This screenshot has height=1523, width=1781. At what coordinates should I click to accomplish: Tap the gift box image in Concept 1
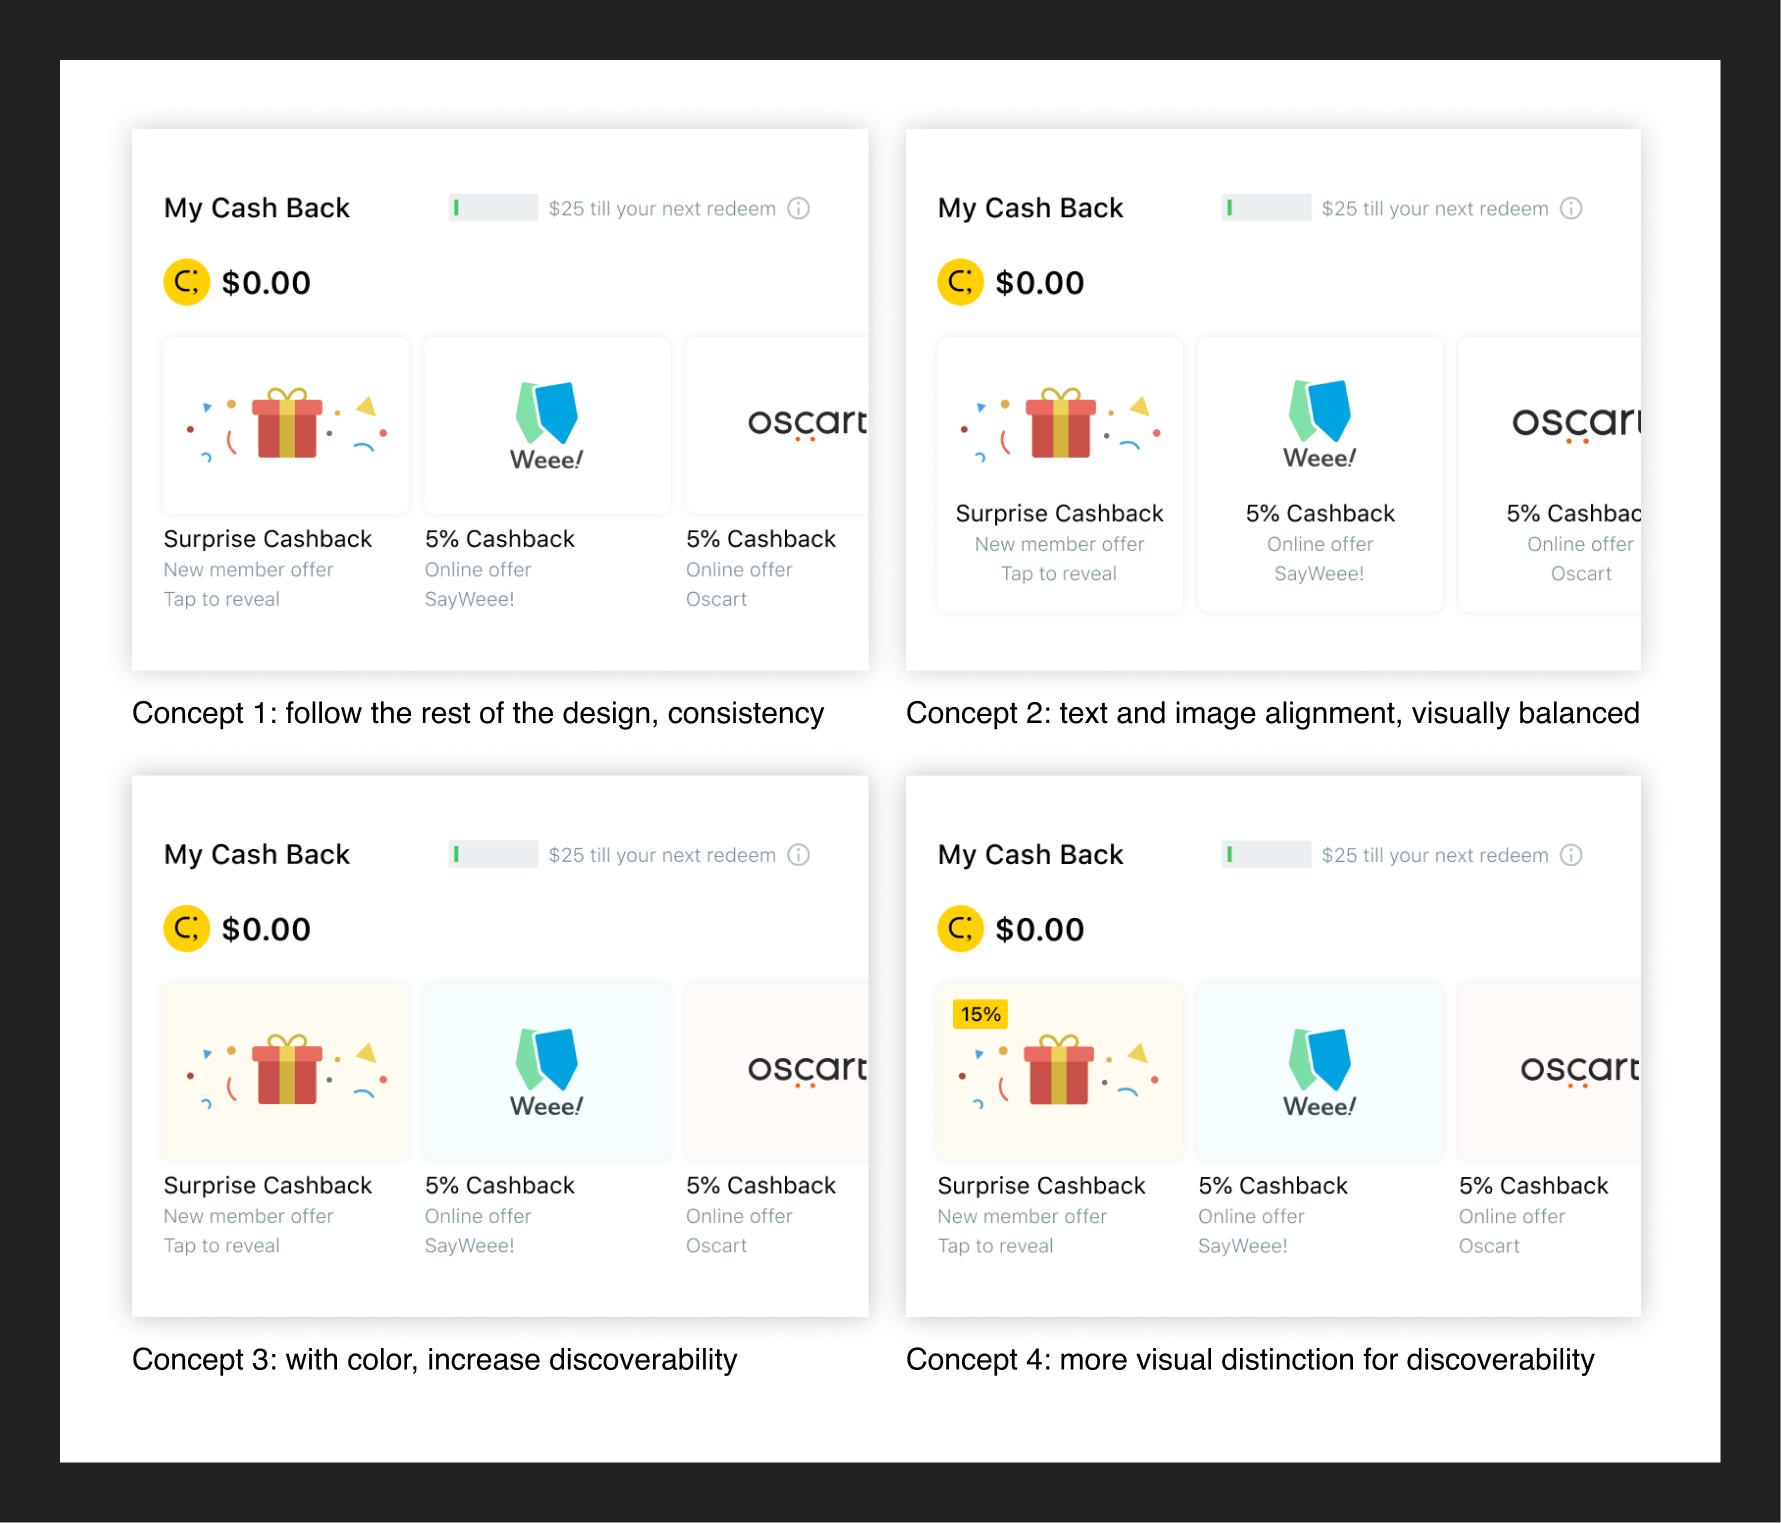tap(287, 425)
